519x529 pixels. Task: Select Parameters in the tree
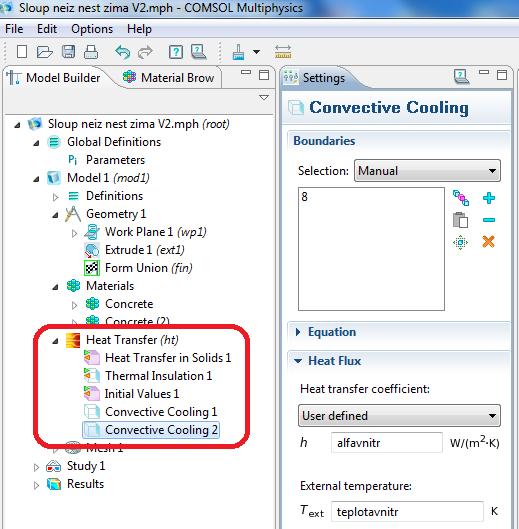click(x=115, y=160)
